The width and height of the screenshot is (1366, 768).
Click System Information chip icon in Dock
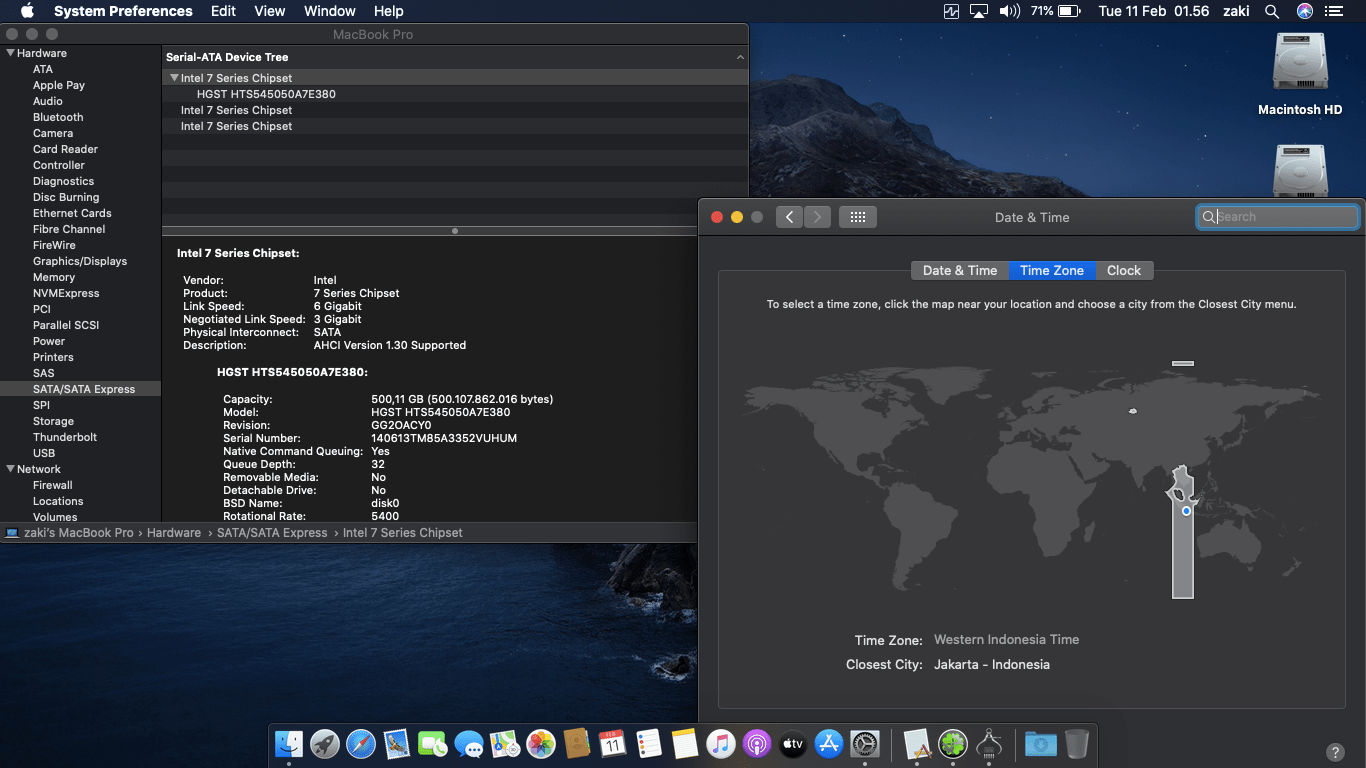(x=989, y=743)
